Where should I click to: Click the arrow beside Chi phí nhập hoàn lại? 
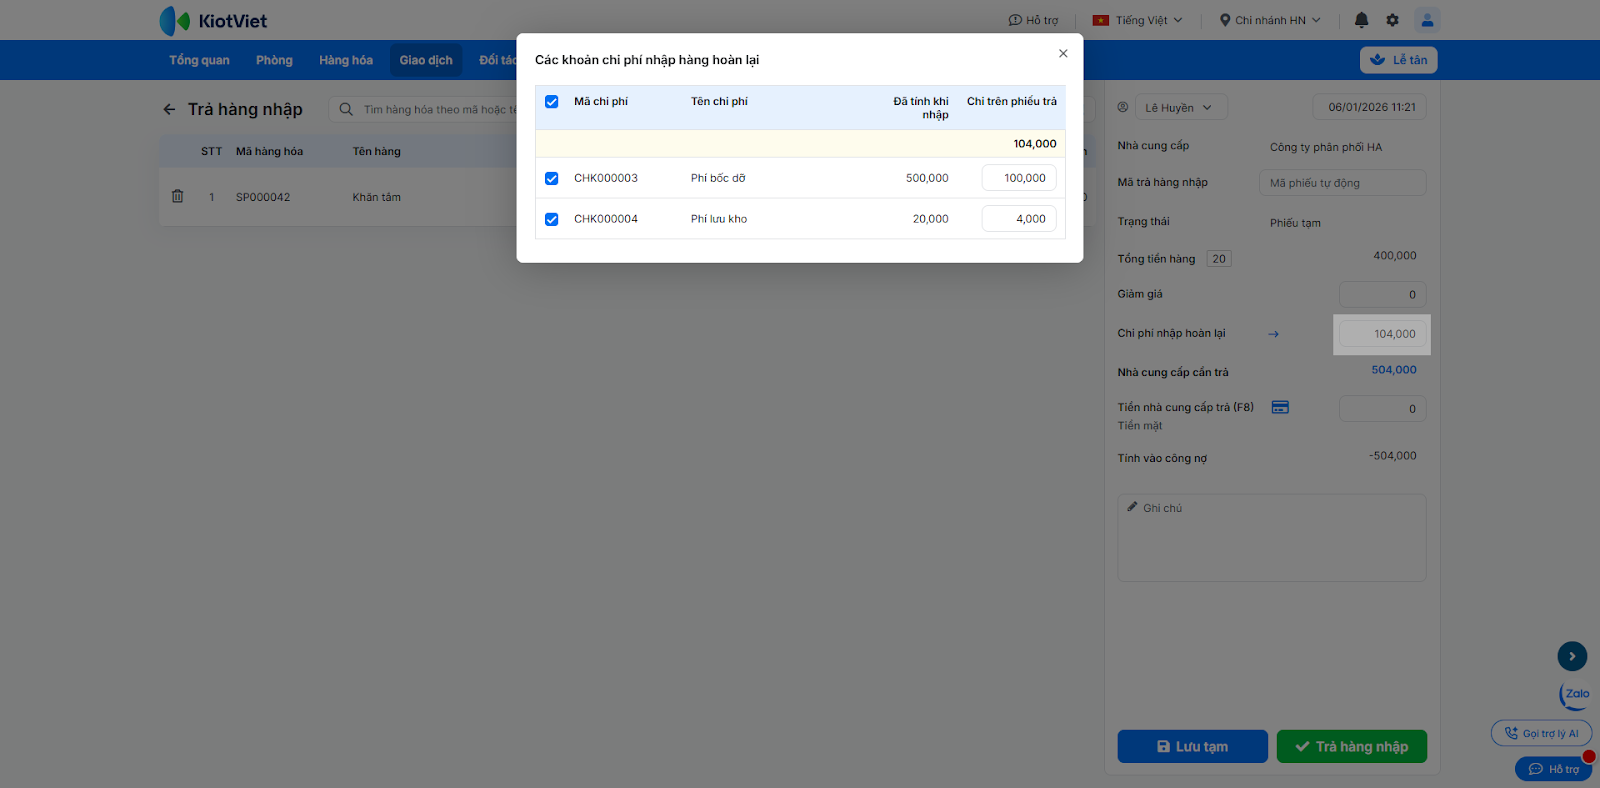(x=1273, y=334)
